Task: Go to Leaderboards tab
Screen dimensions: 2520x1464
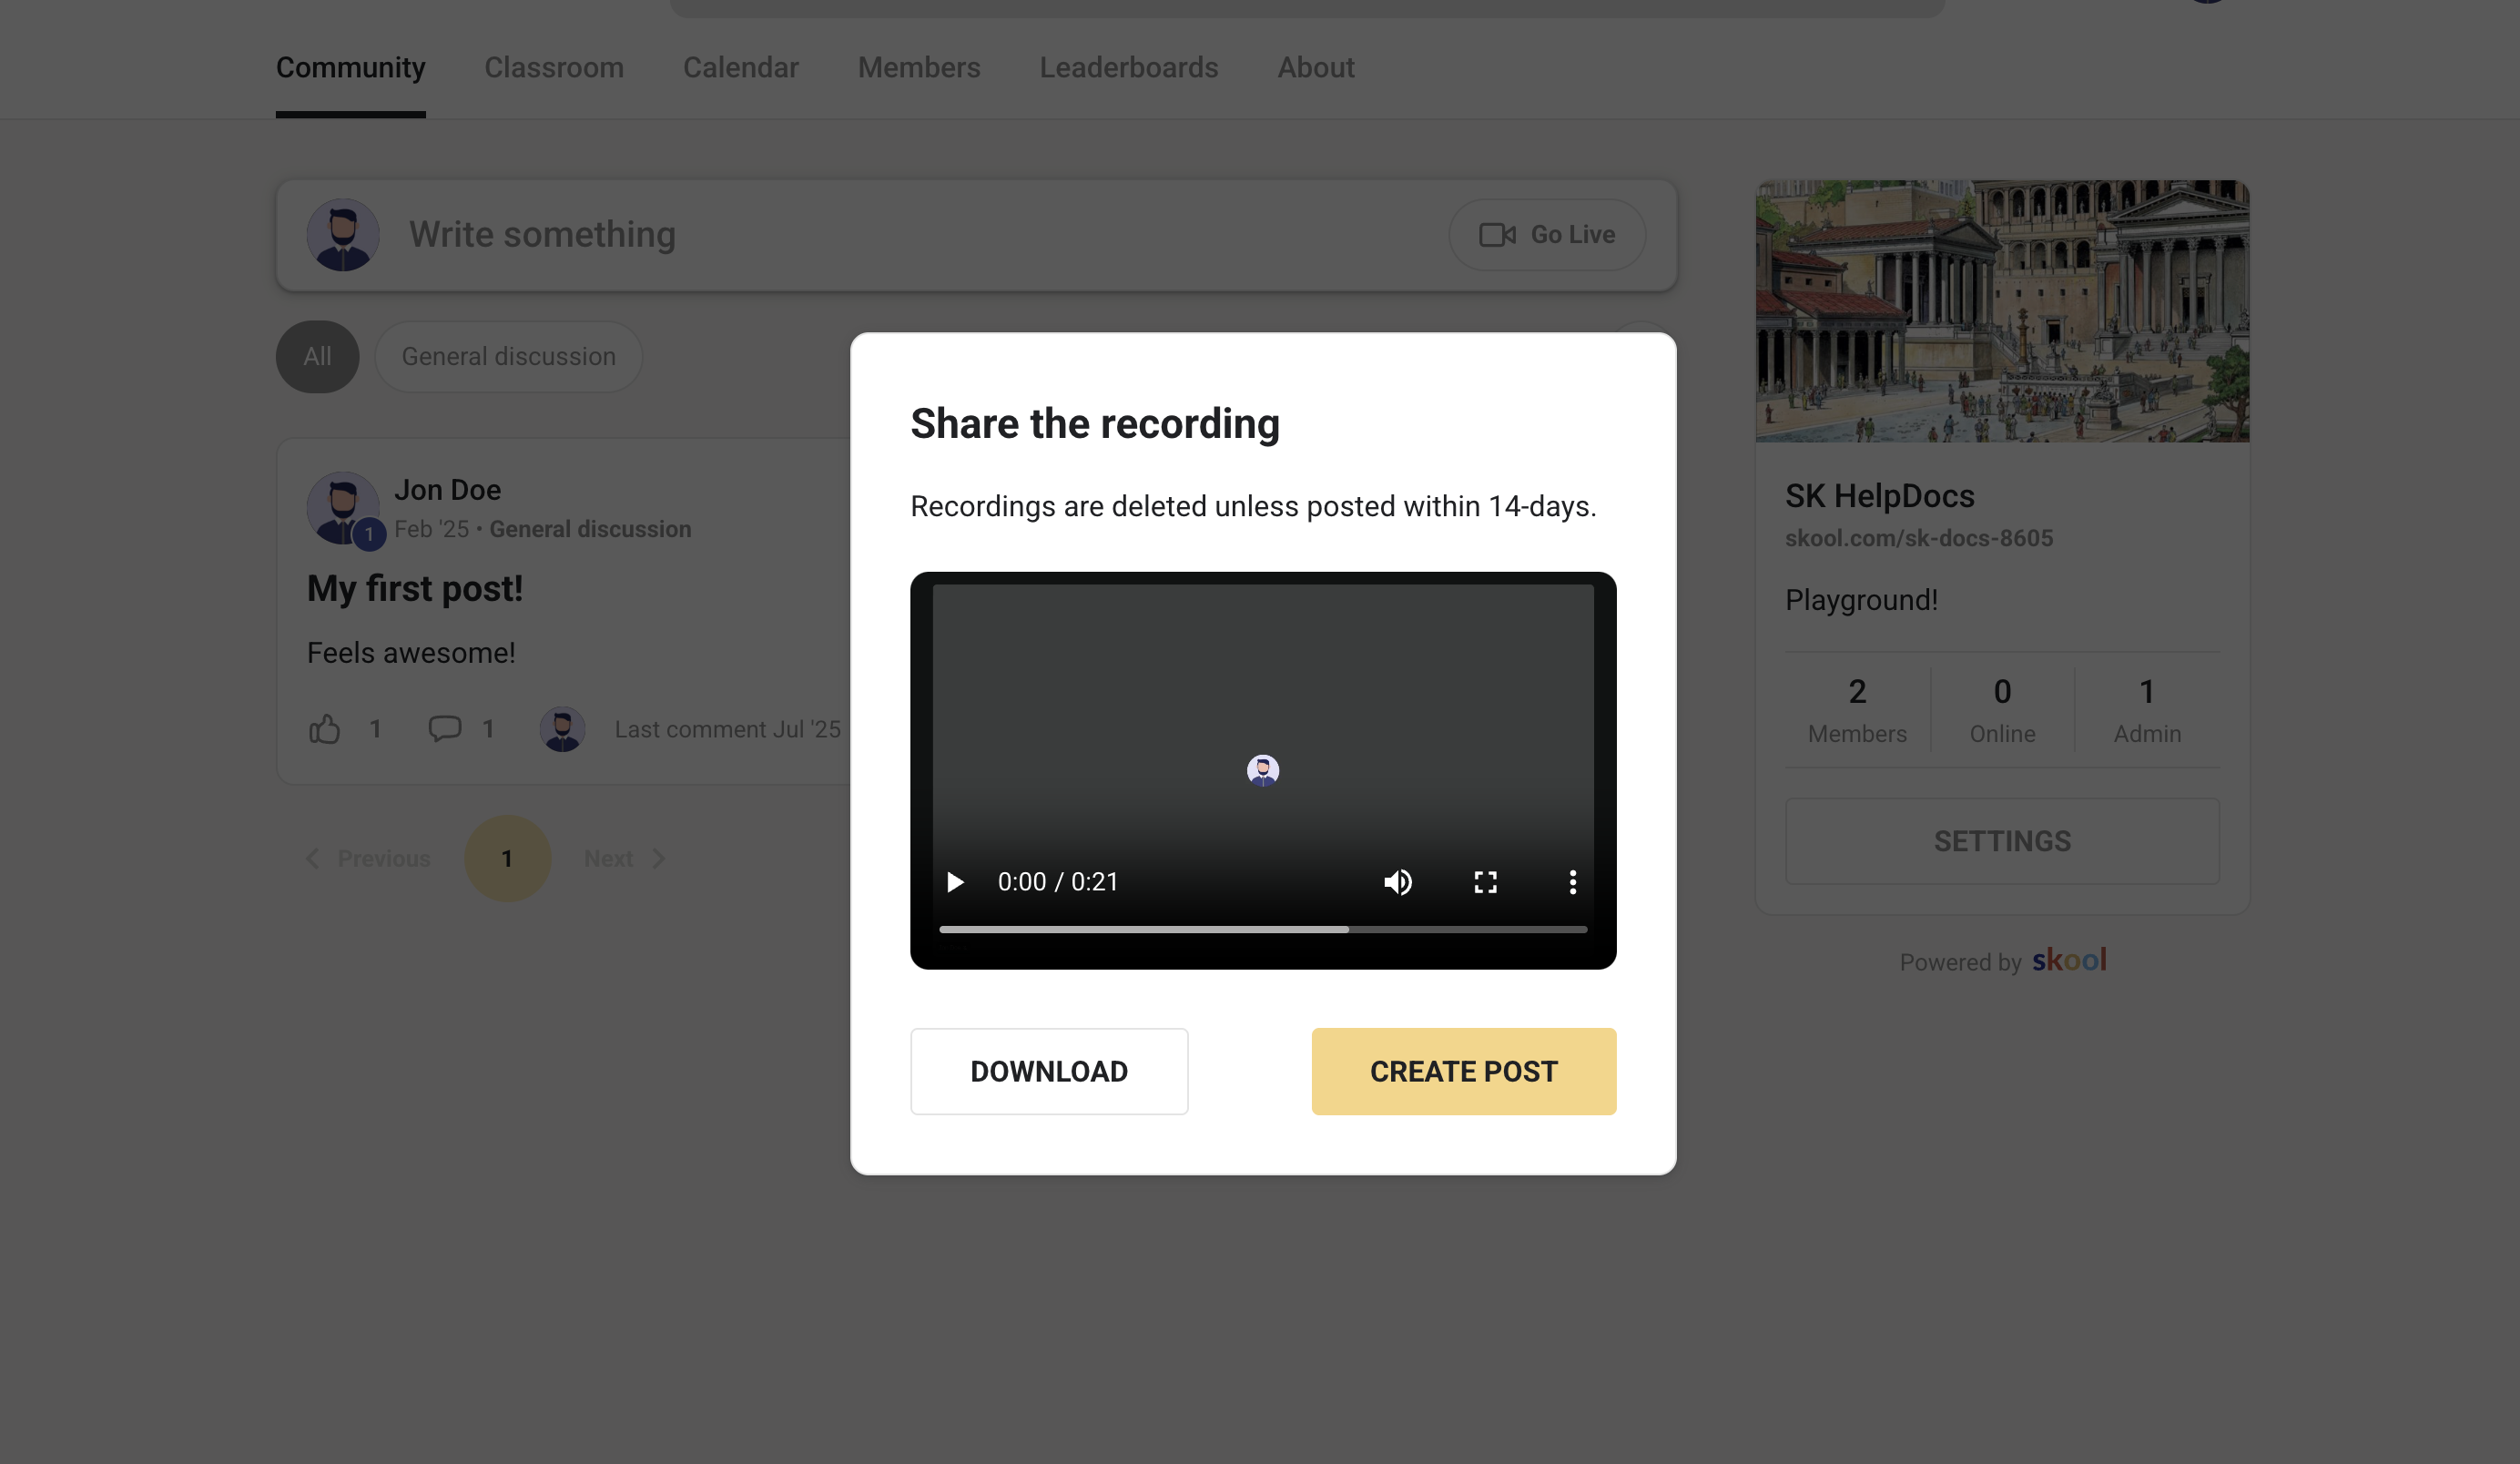Action: 1128,68
